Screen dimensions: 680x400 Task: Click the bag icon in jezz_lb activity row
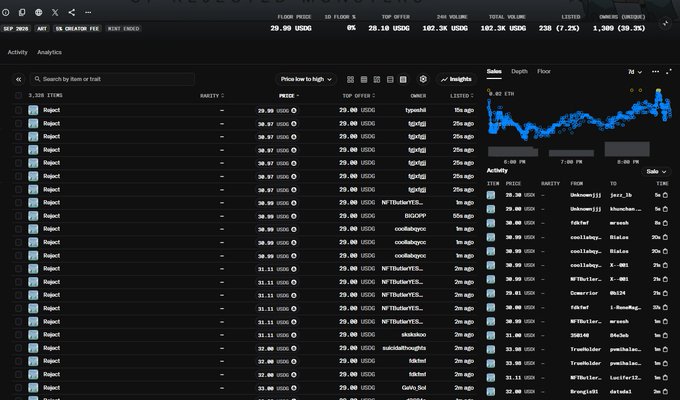pos(665,195)
